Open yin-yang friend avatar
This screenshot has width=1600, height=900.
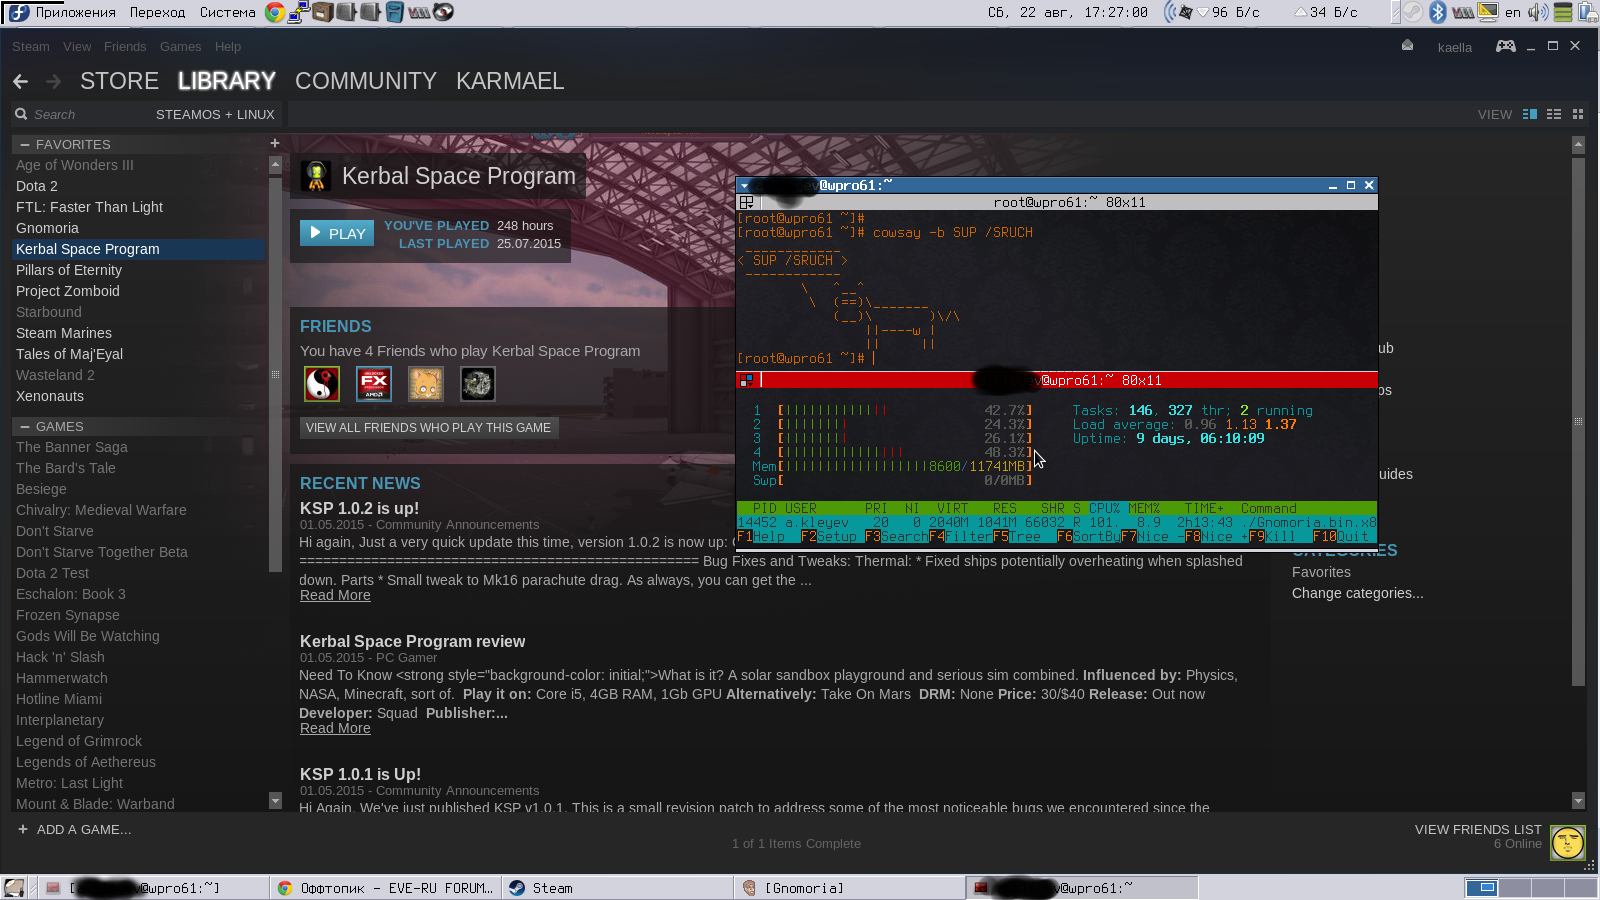(x=322, y=384)
